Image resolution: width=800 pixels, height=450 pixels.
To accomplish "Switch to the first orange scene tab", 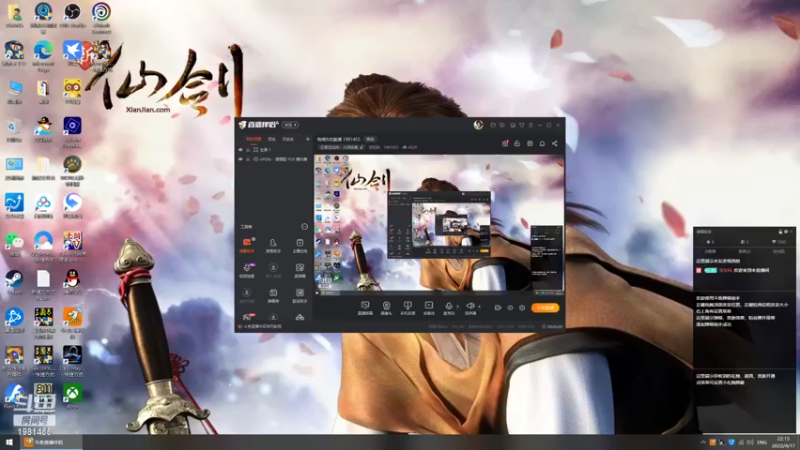I will click(253, 139).
